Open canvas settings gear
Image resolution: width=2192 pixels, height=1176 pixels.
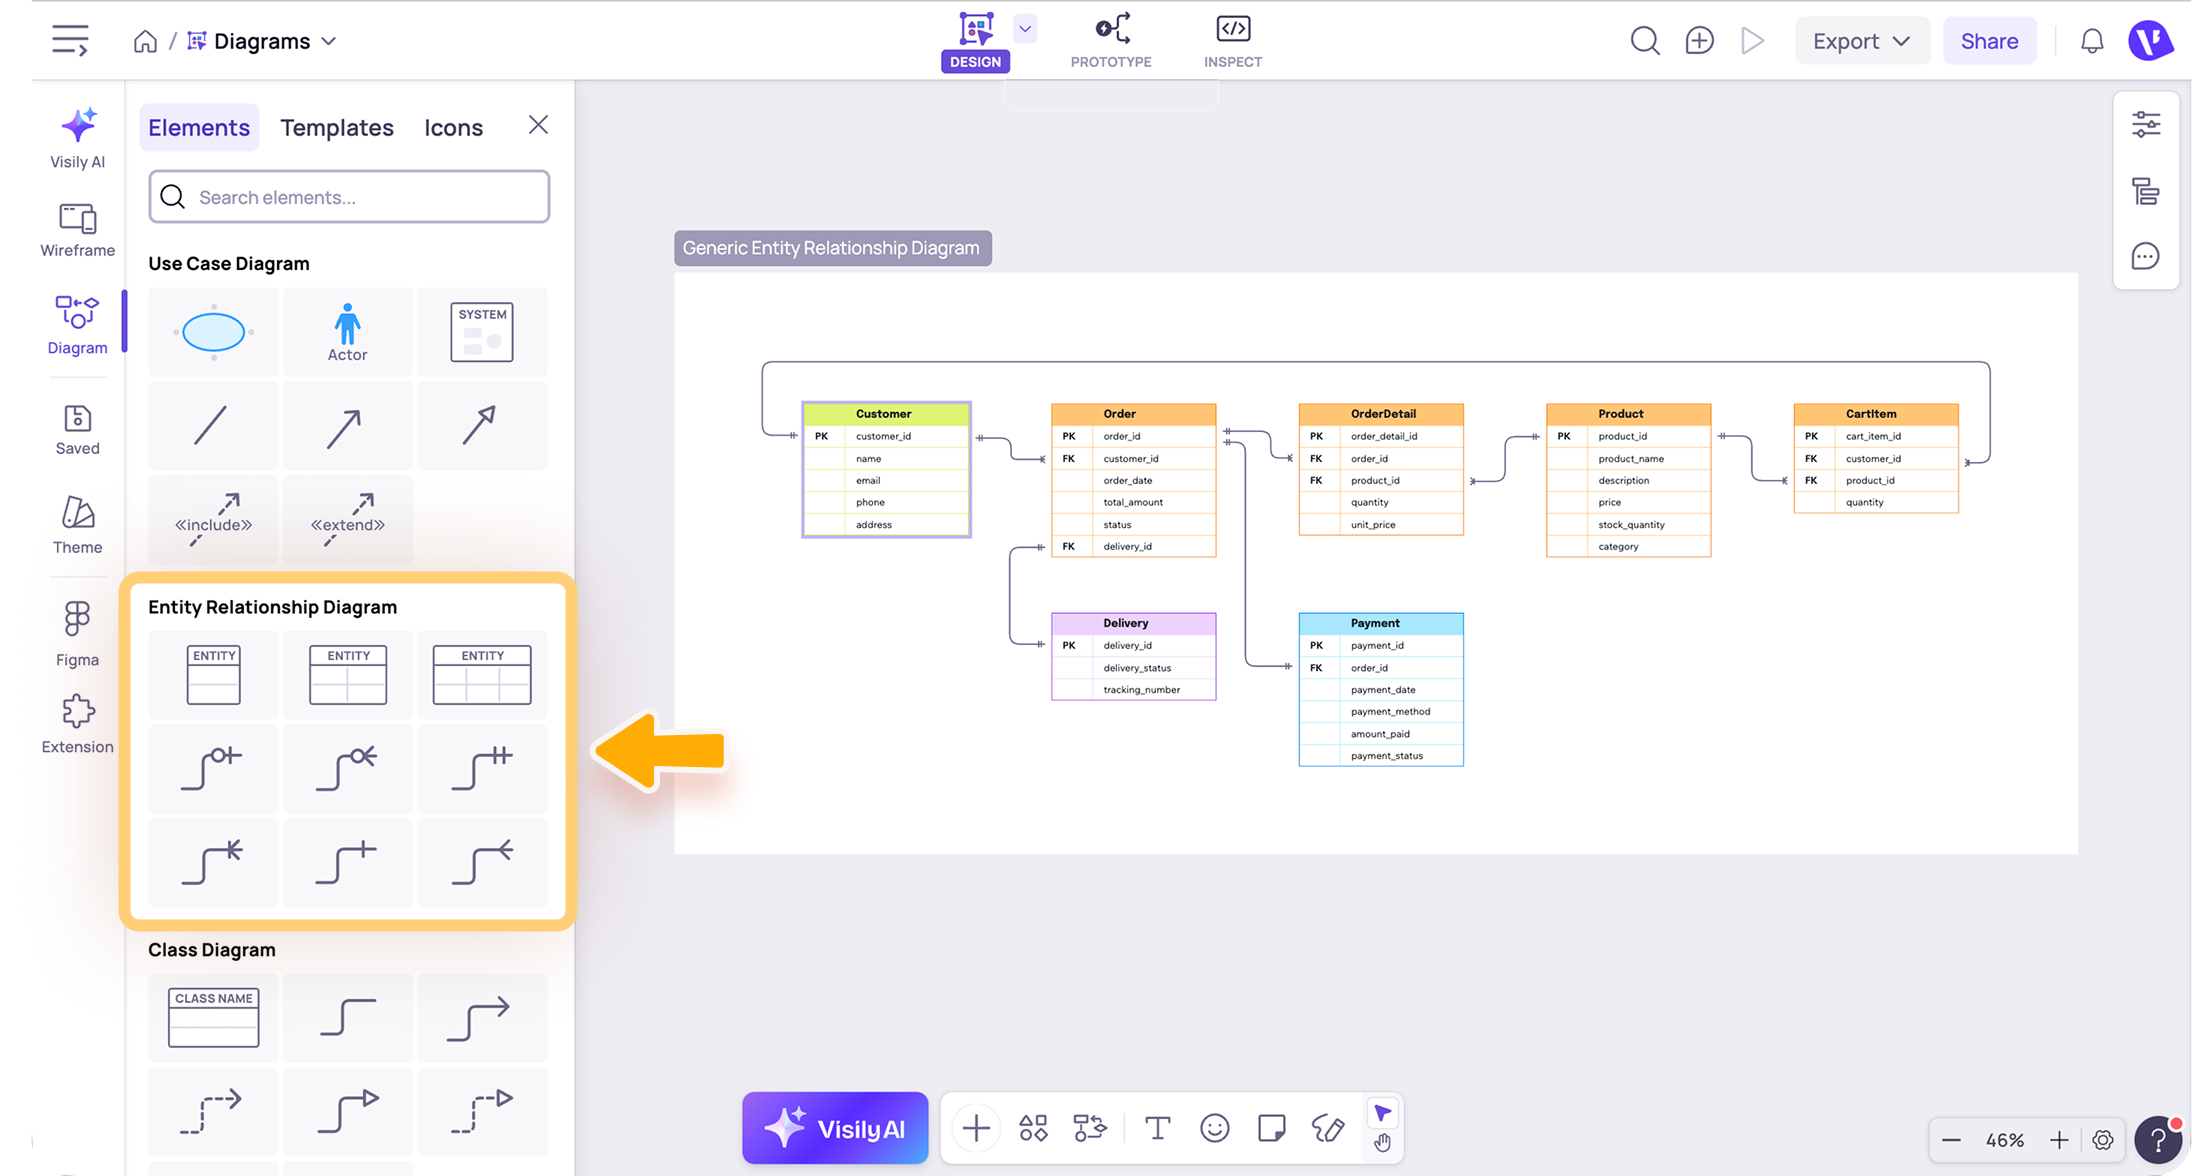click(x=2103, y=1140)
